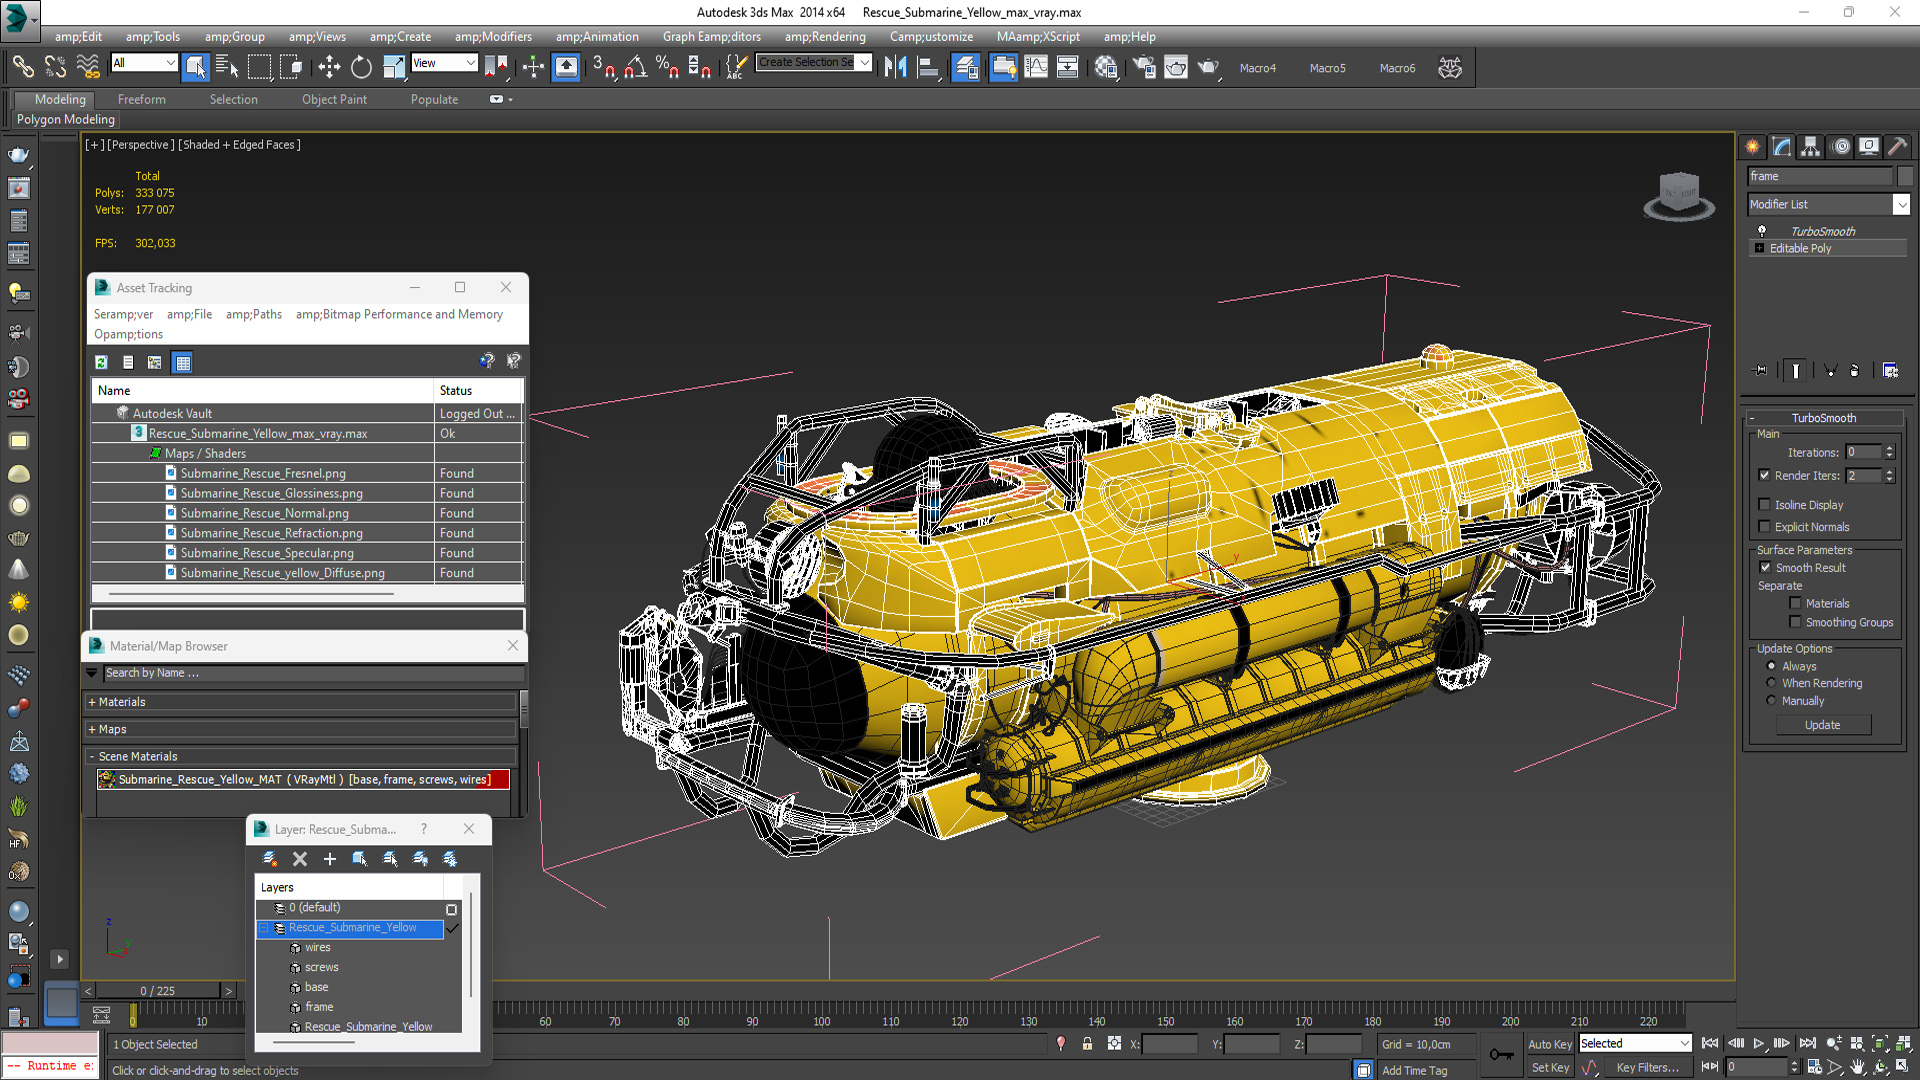Click the Render Production teapot icon

(1208, 67)
